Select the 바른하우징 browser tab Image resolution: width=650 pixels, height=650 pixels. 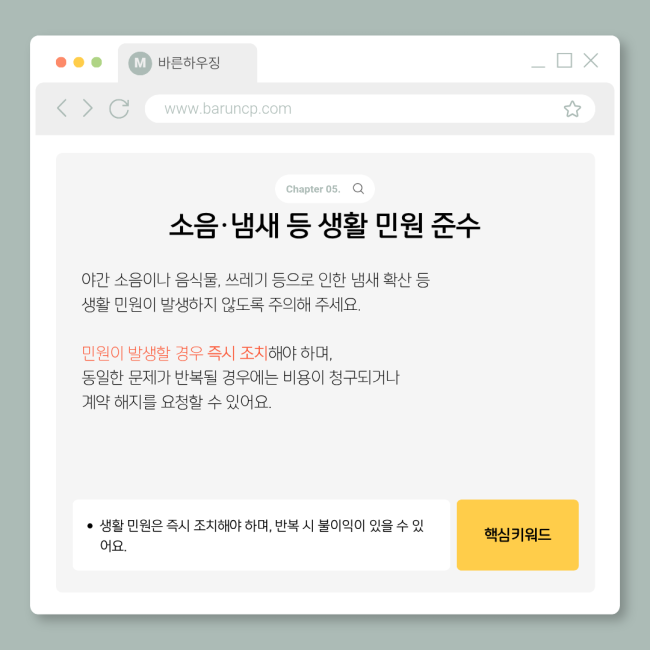pyautogui.click(x=187, y=63)
